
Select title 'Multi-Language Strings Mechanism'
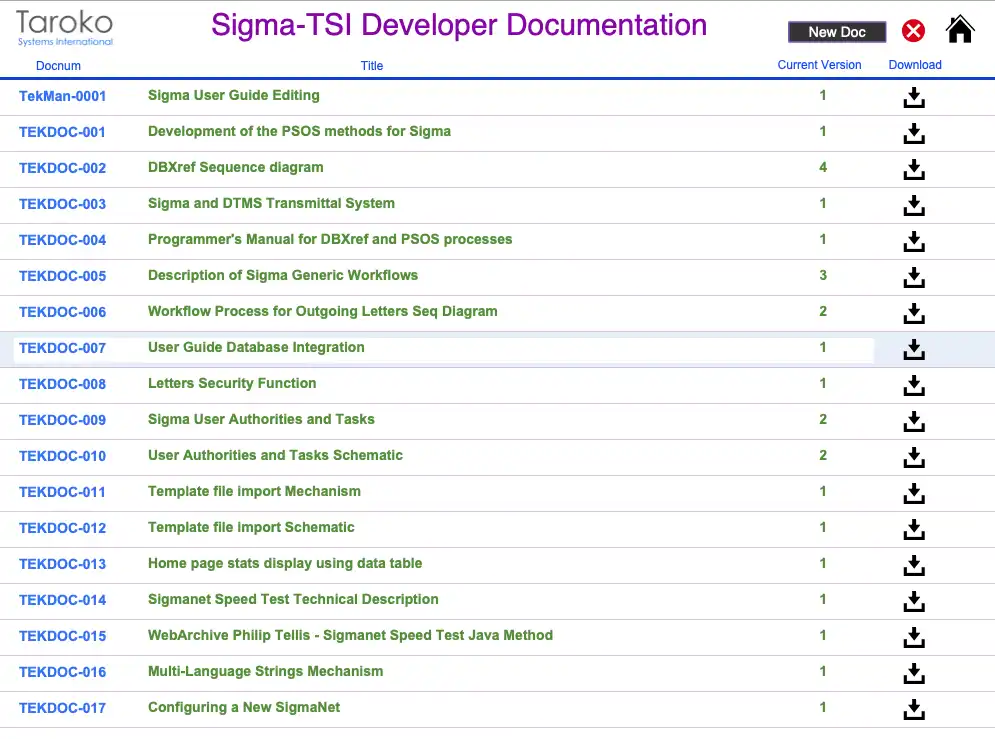(x=265, y=671)
